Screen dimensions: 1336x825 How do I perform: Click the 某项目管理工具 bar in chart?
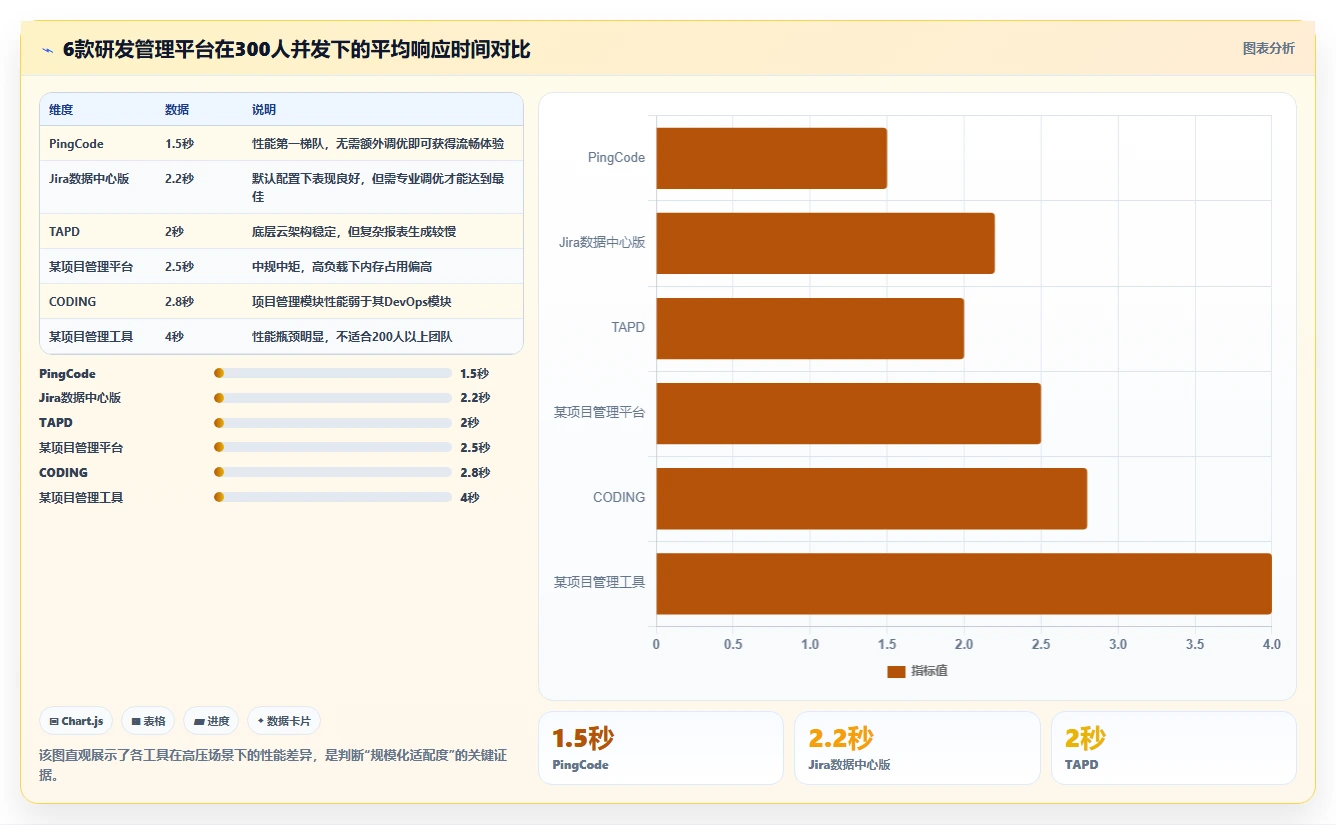click(x=964, y=583)
